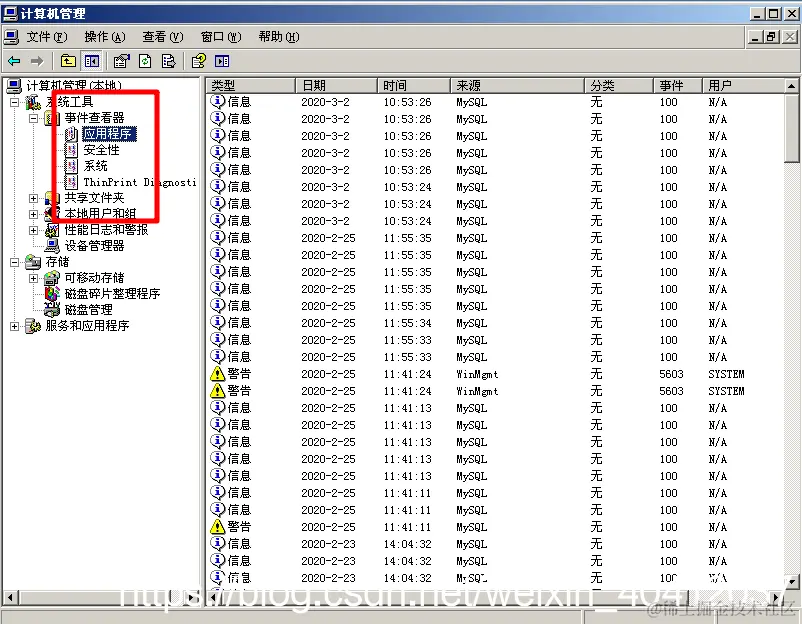
Task: Expand the 服务和应用程序 tree node
Action: [x=15, y=326]
